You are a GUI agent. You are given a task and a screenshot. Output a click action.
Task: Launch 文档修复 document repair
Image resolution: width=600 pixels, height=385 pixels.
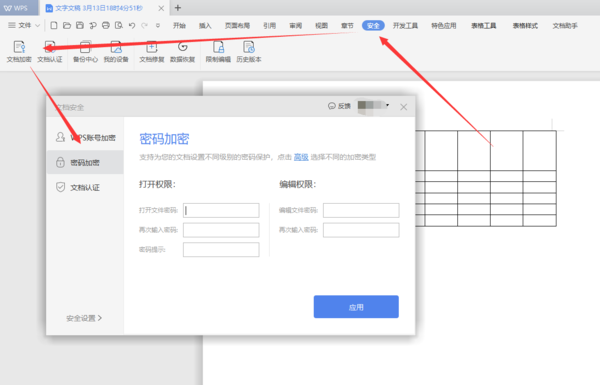tap(152, 52)
